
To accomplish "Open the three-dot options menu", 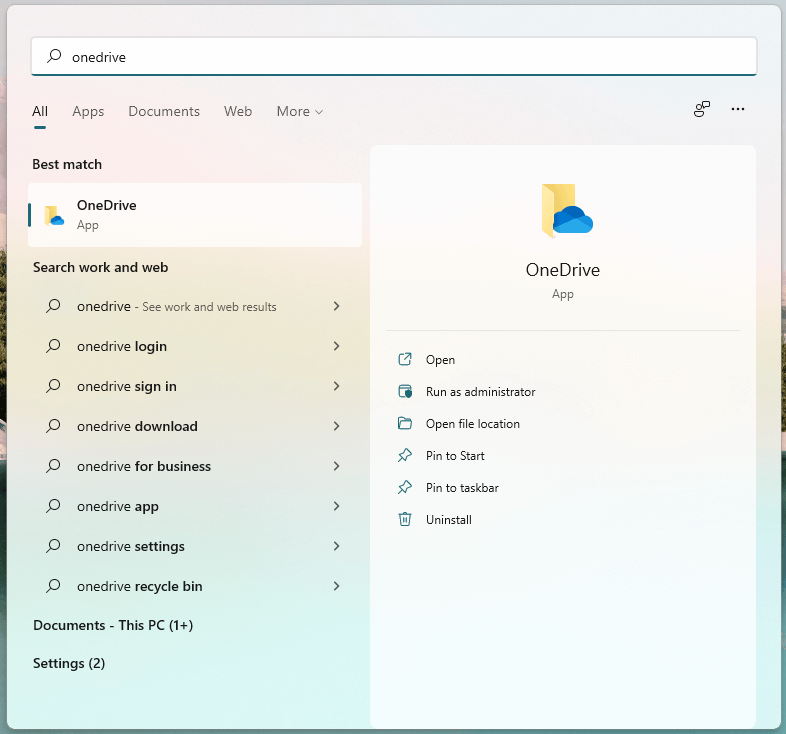I will (738, 109).
